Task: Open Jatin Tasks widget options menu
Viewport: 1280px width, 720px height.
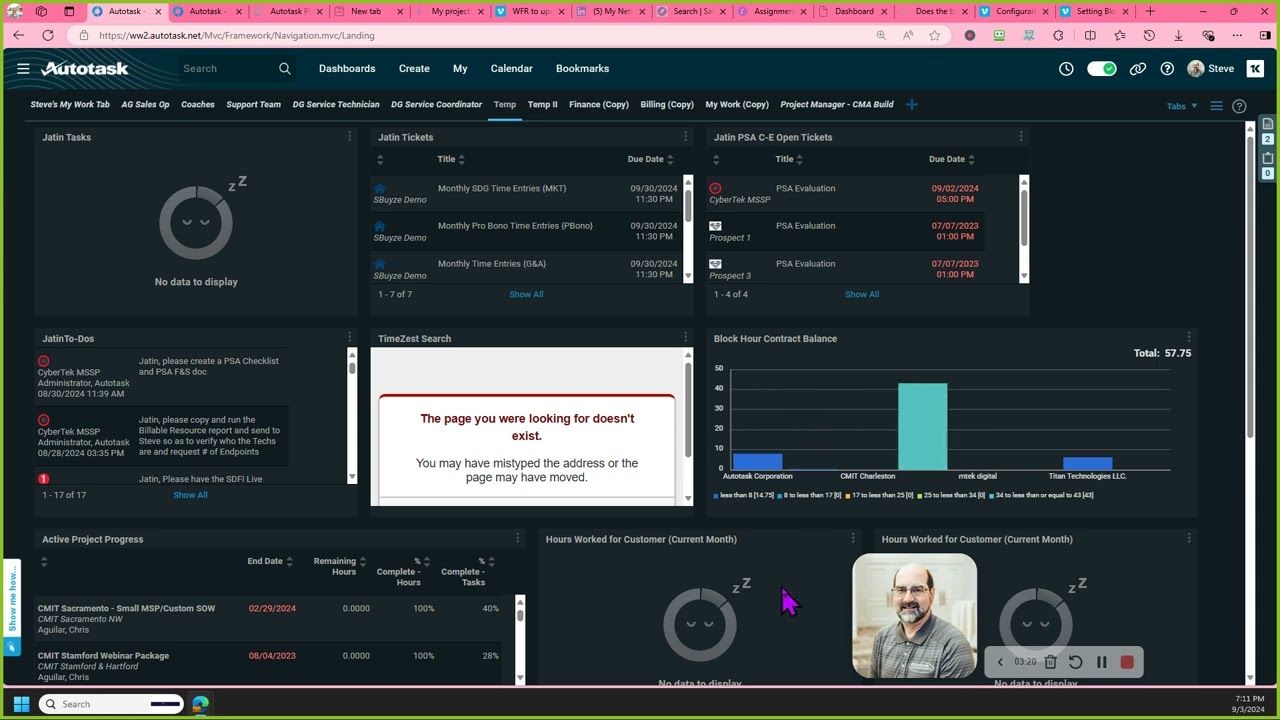Action: [349, 137]
